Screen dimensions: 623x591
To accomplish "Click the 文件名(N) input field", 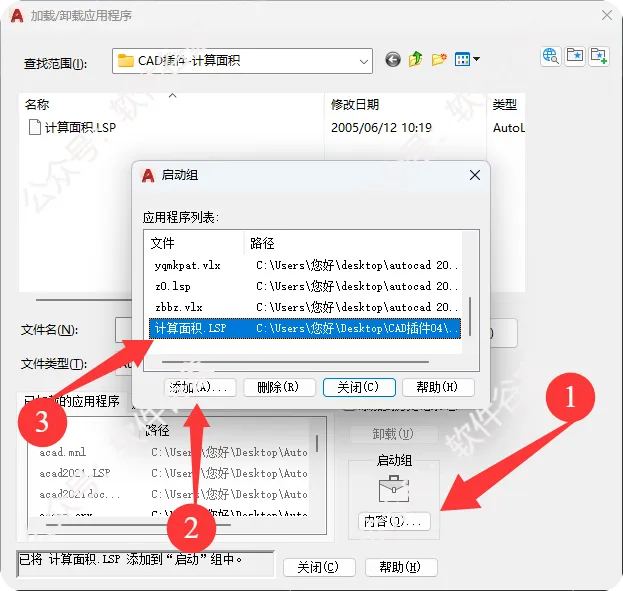I will pos(123,330).
